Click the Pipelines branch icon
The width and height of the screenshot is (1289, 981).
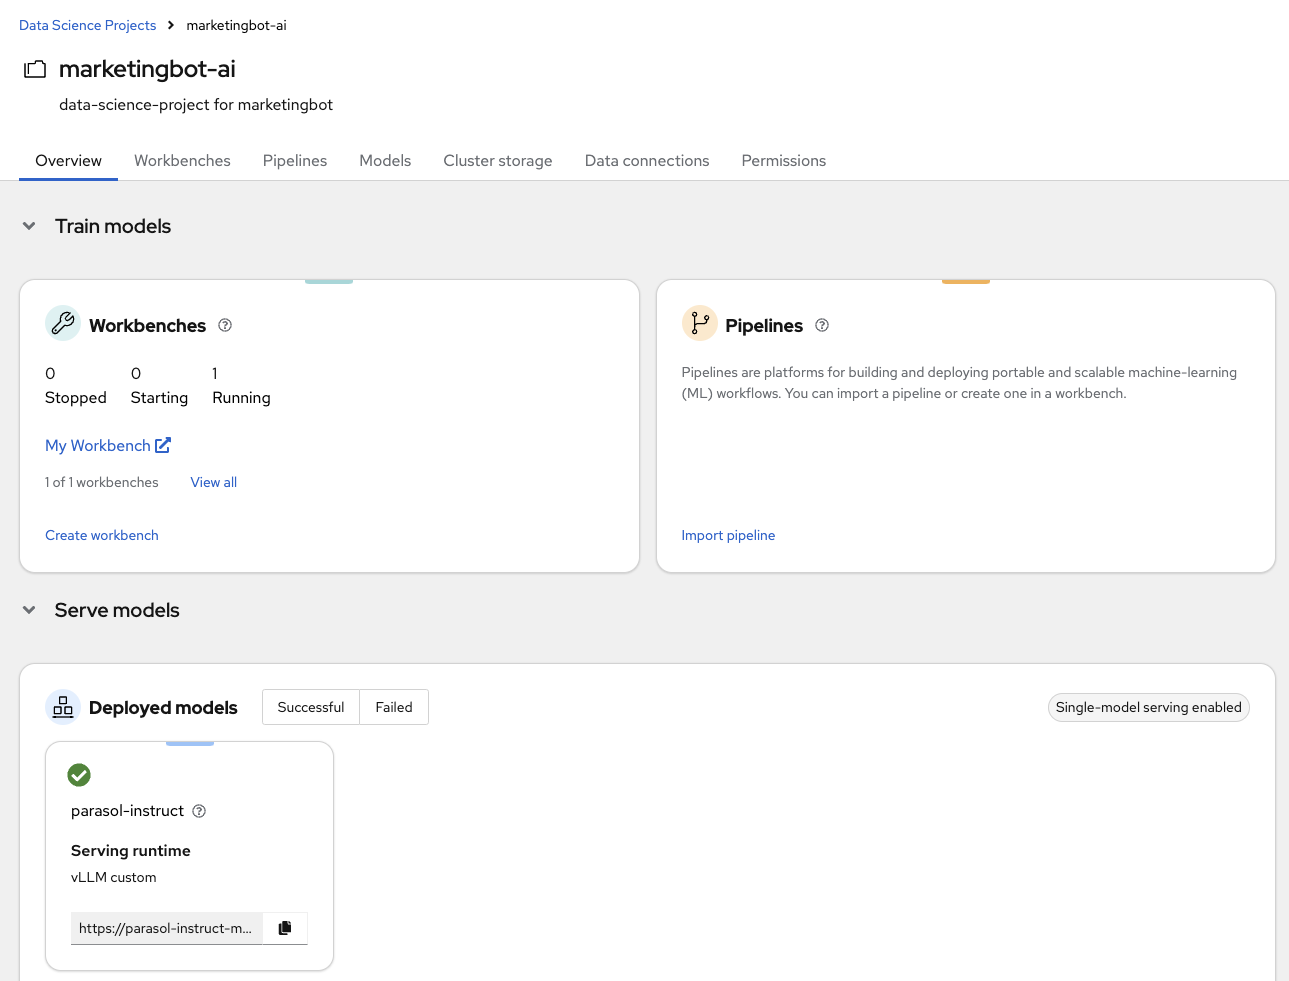699,323
